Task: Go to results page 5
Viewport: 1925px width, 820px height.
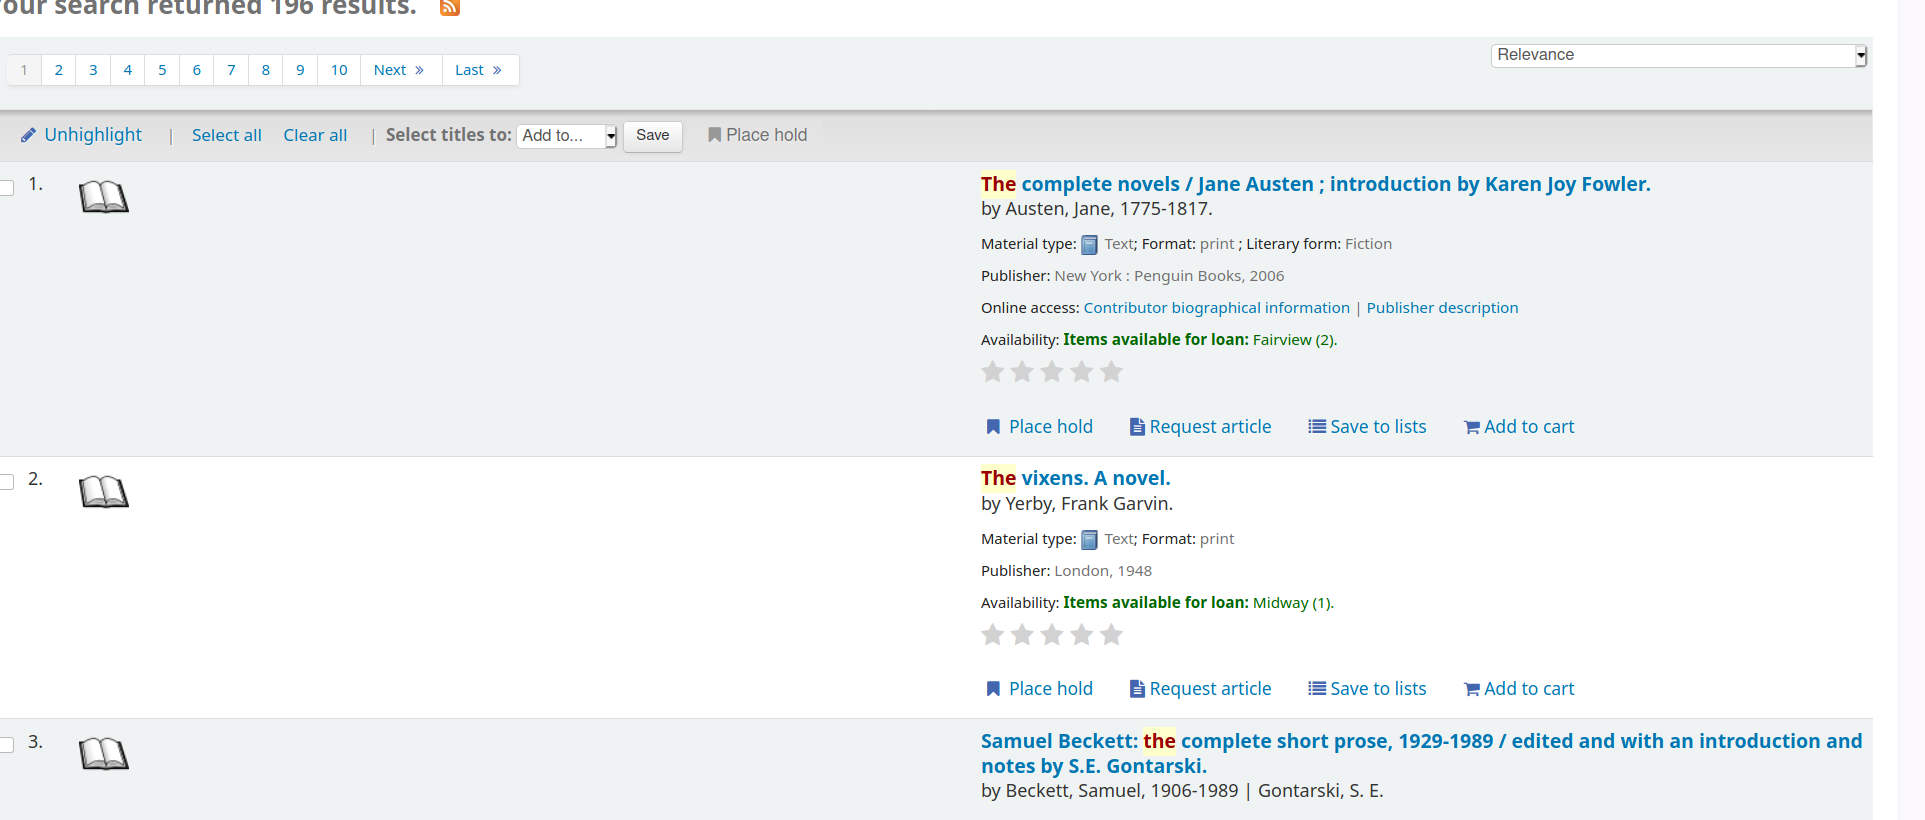Action: (x=162, y=70)
